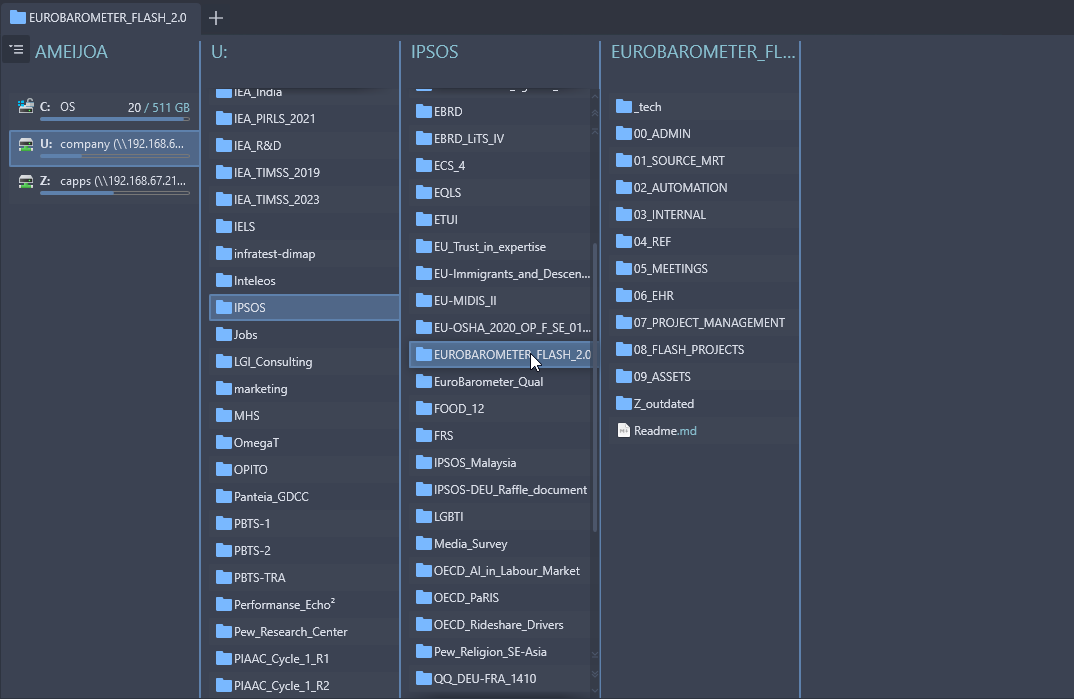Select the IELS folder
This screenshot has height=699, width=1074.
(x=304, y=227)
